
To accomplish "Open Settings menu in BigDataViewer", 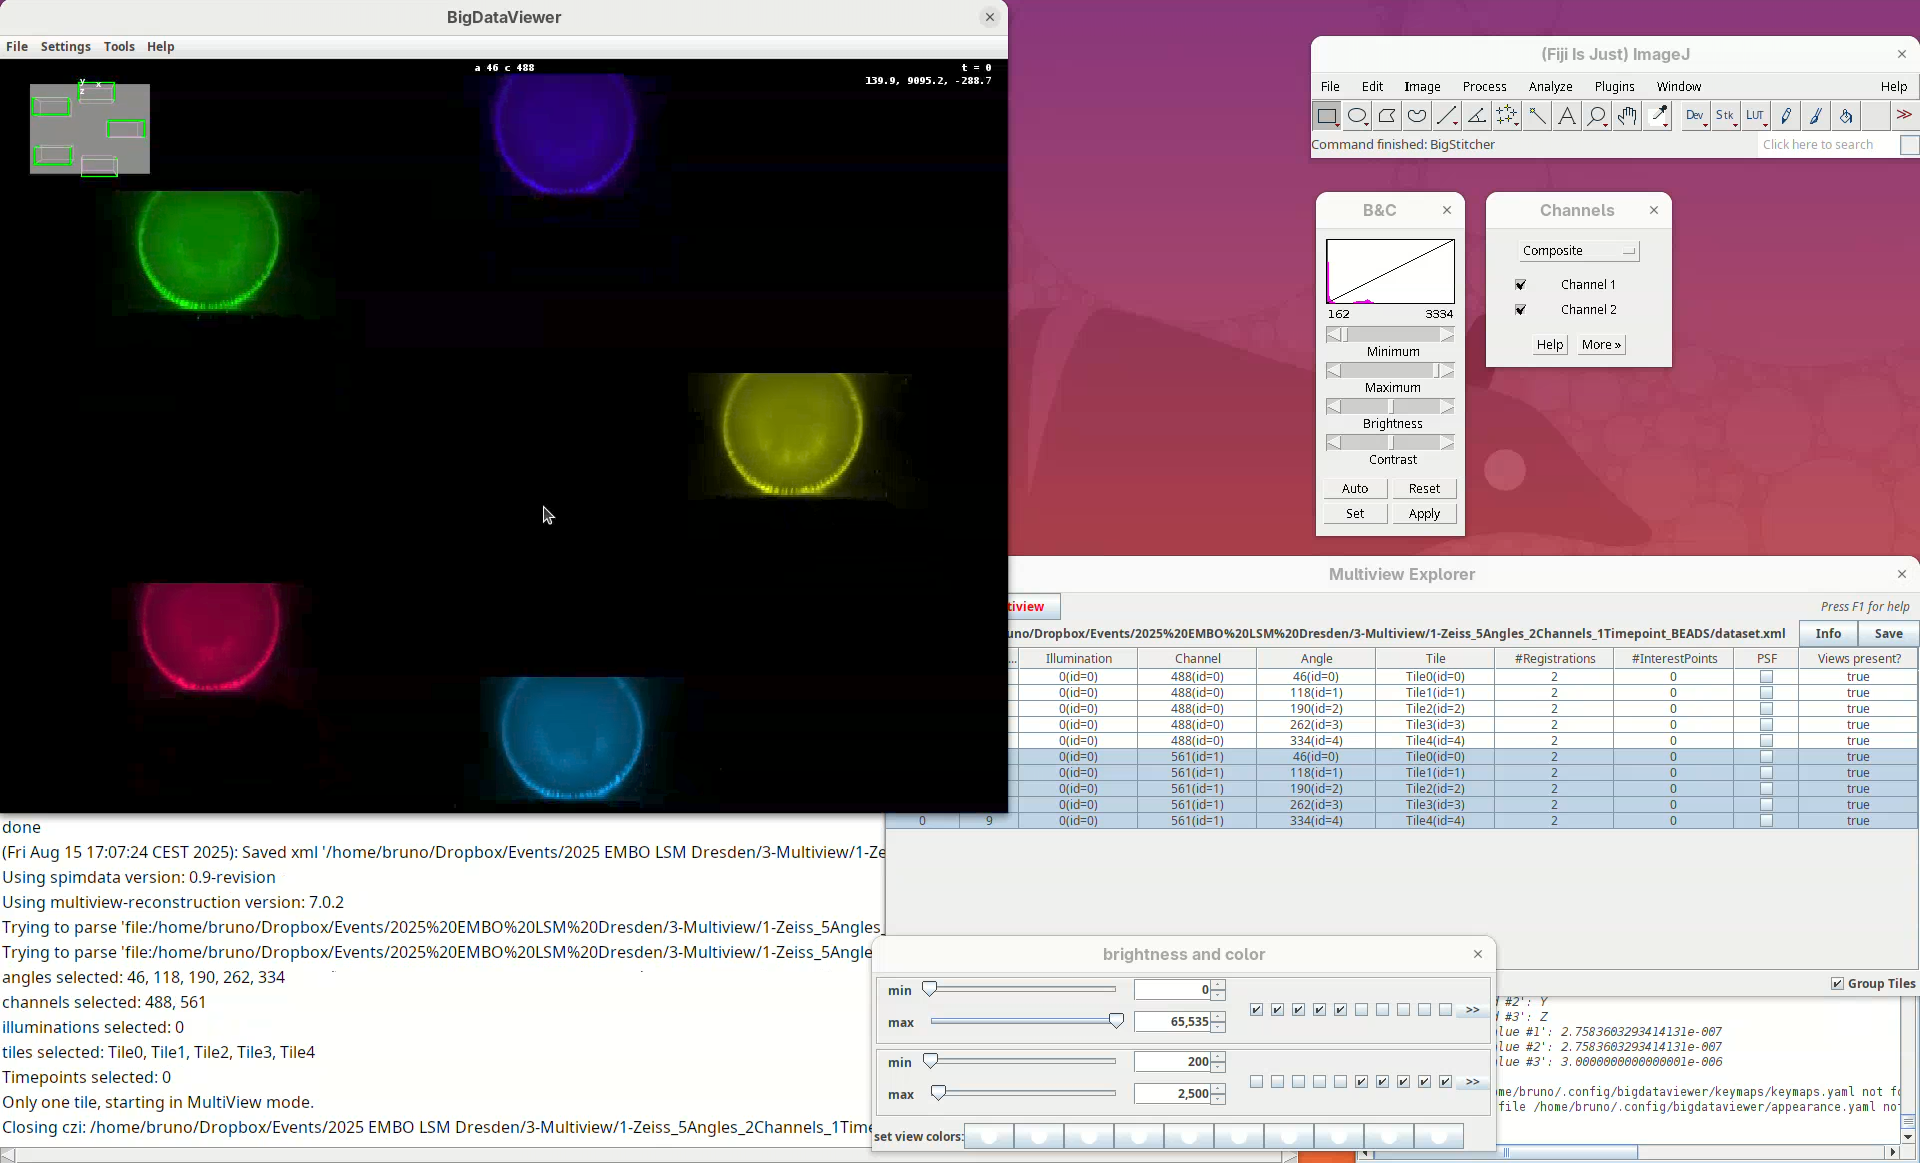I will pyautogui.click(x=65, y=47).
